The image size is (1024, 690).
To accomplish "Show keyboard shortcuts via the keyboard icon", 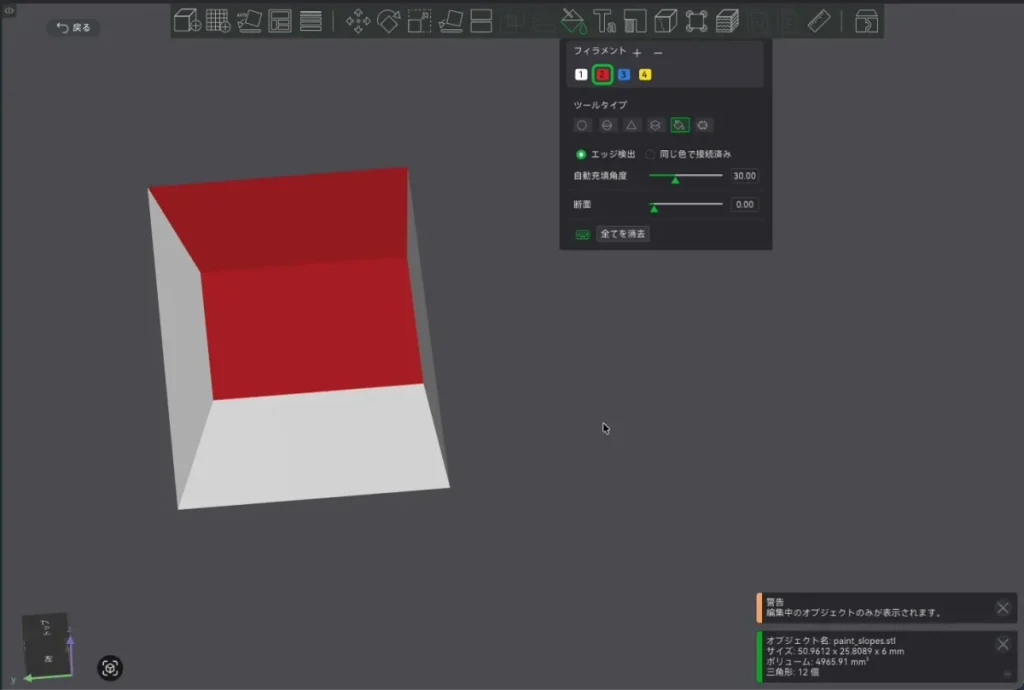I will 583,234.
